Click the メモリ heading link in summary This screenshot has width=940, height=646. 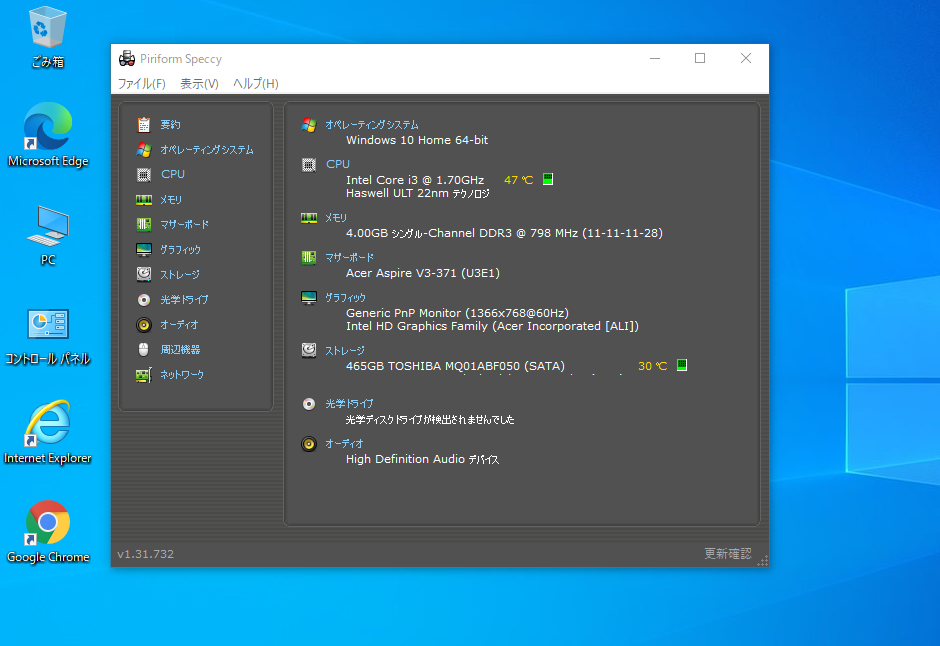click(x=336, y=218)
